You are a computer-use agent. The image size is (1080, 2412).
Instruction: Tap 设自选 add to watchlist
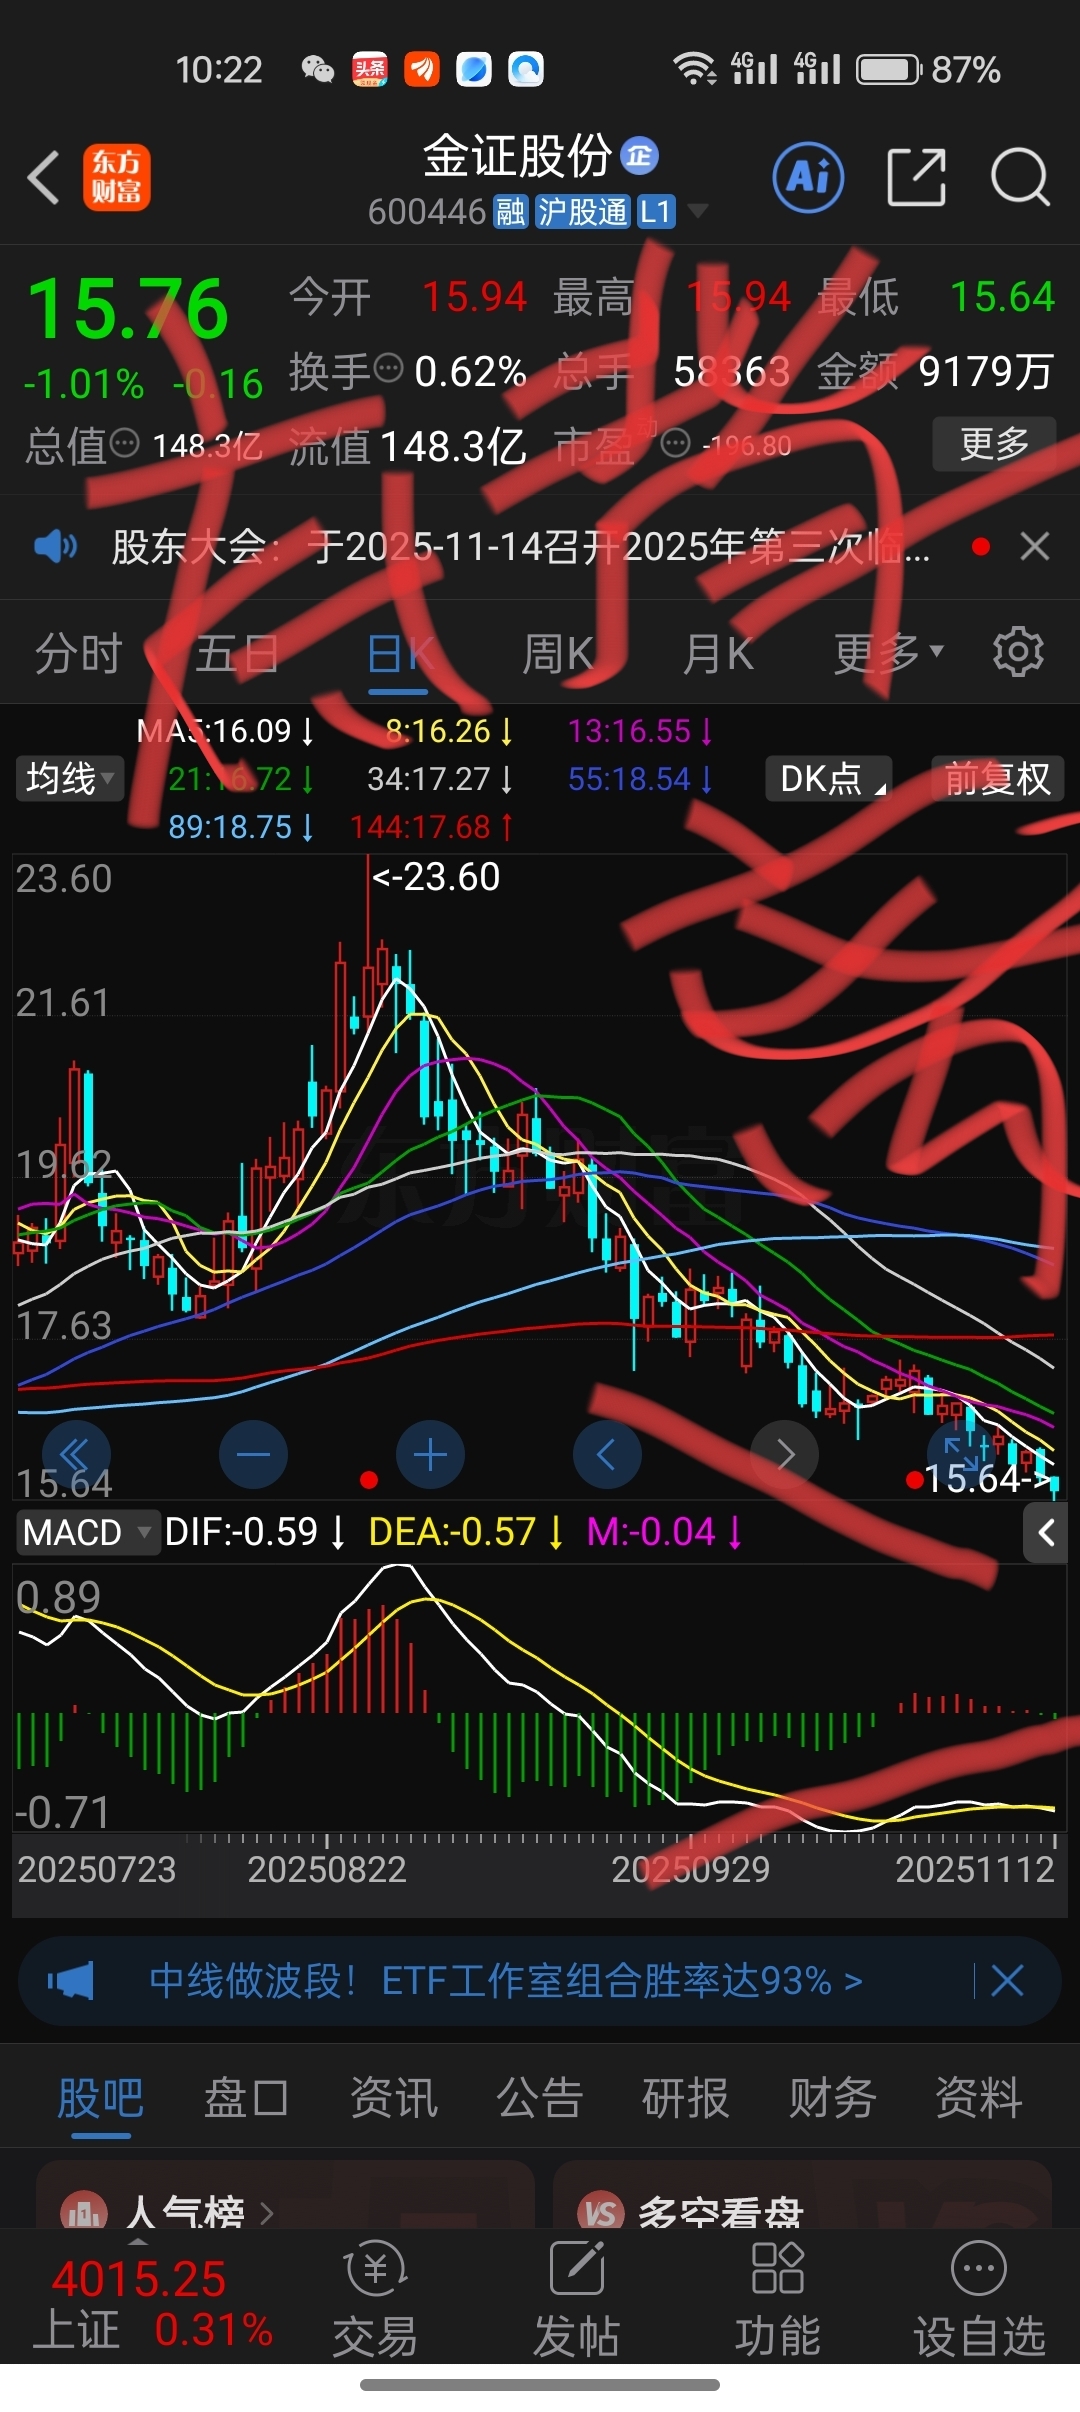tap(979, 2298)
